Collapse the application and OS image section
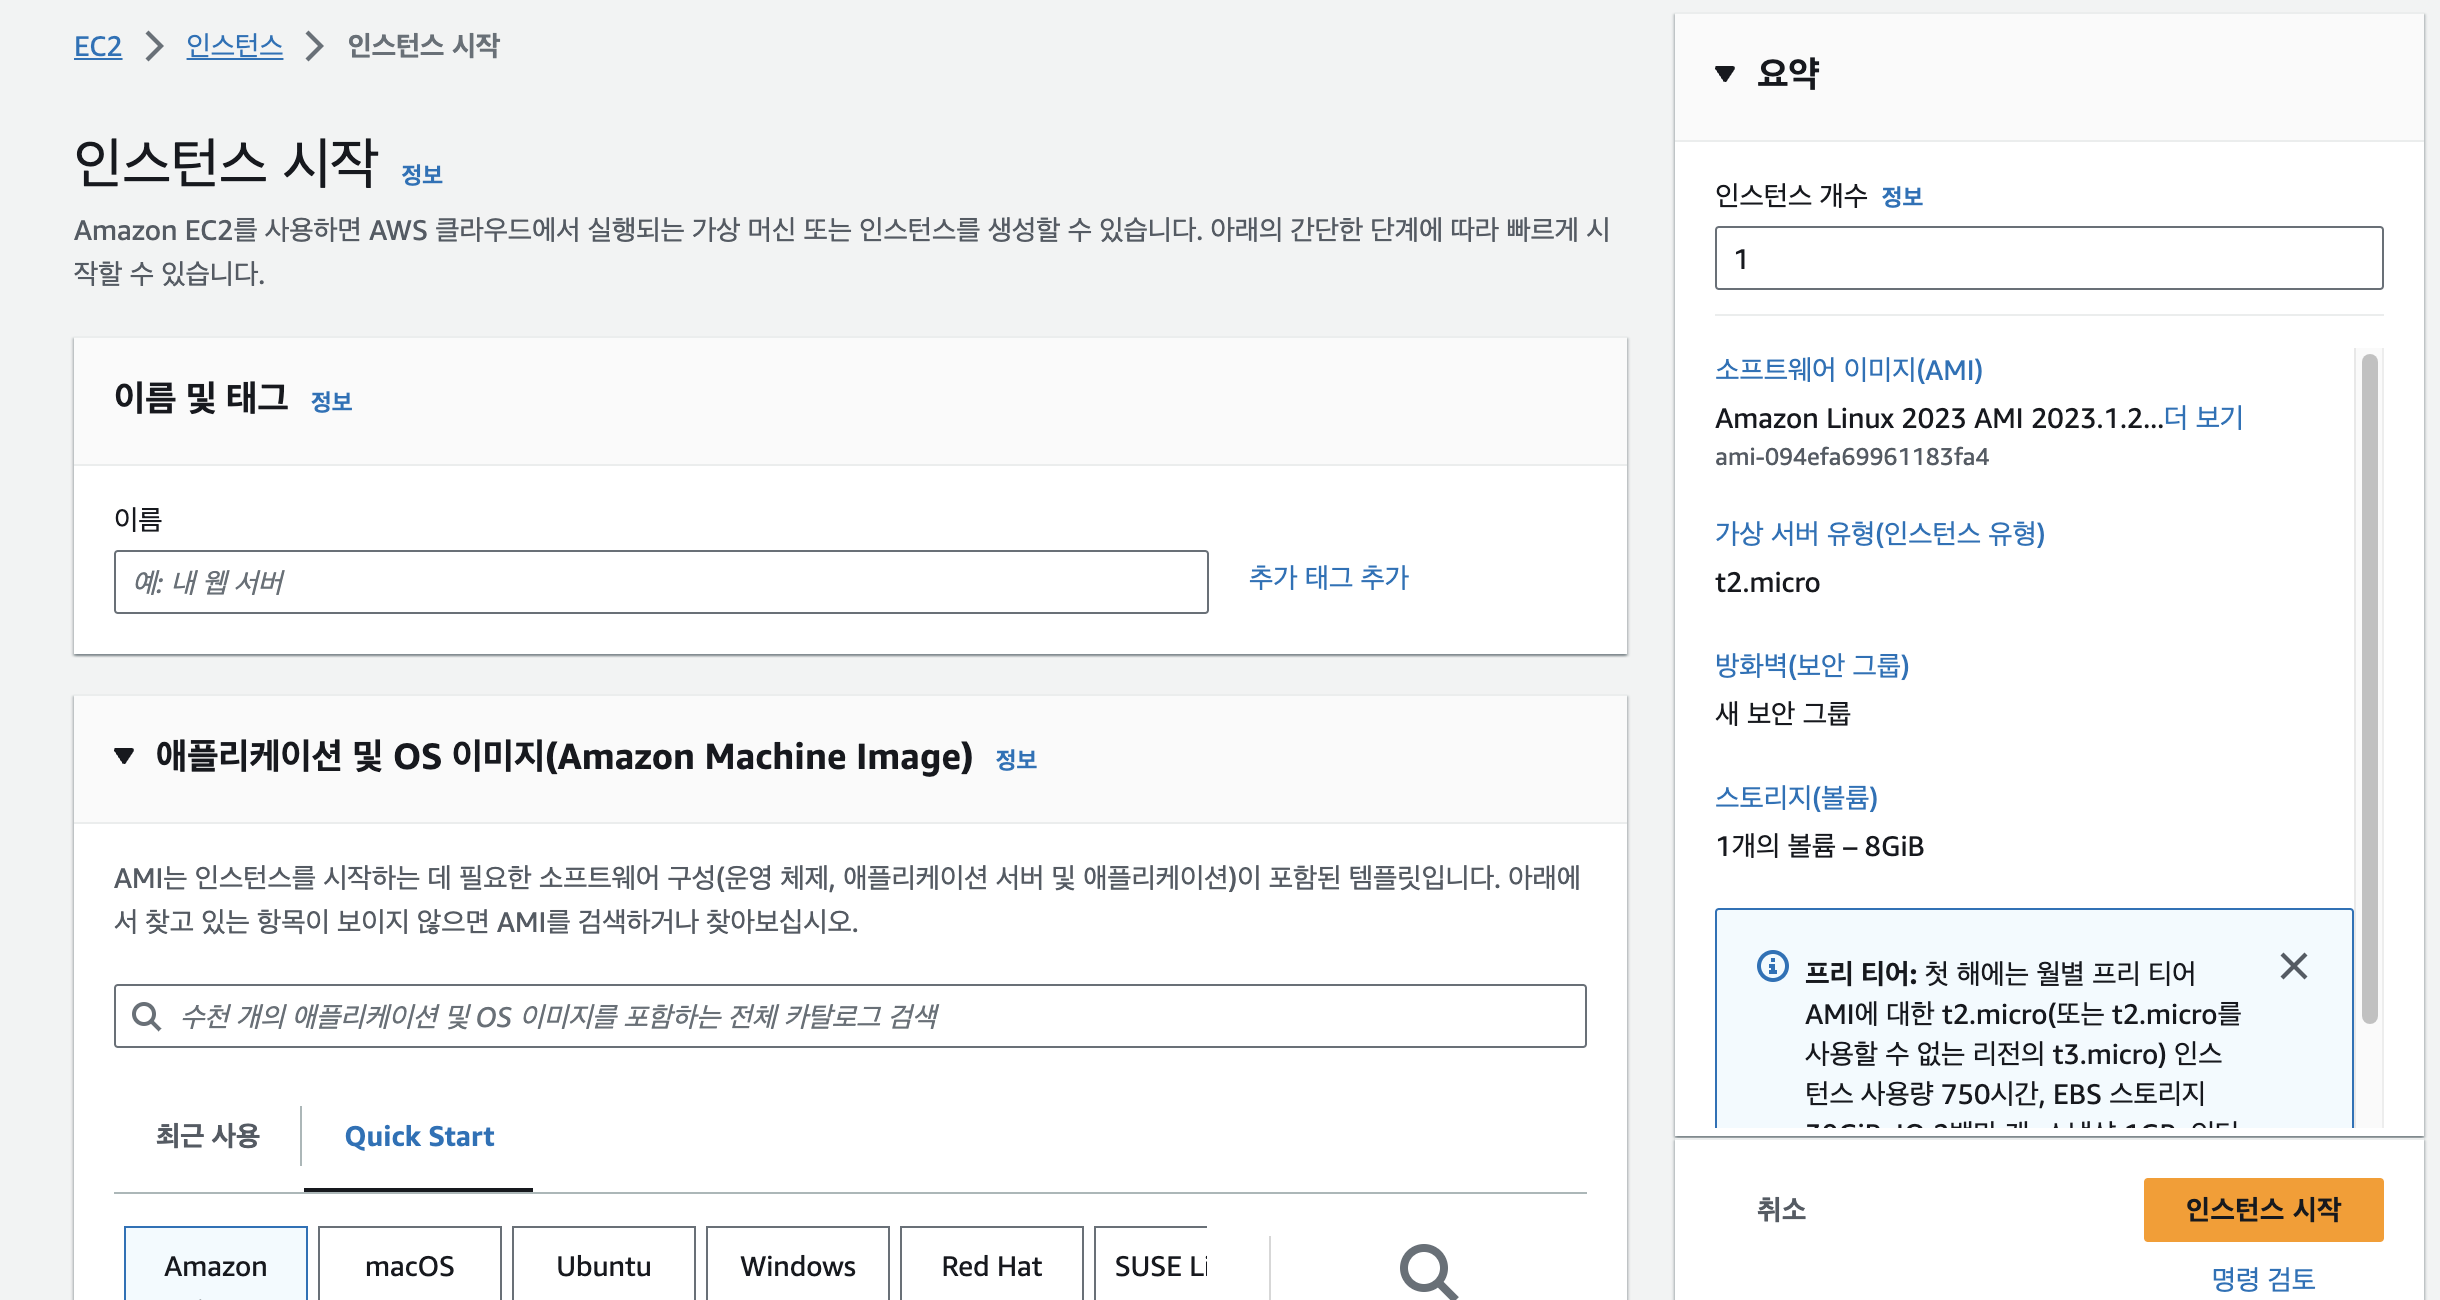 124,756
